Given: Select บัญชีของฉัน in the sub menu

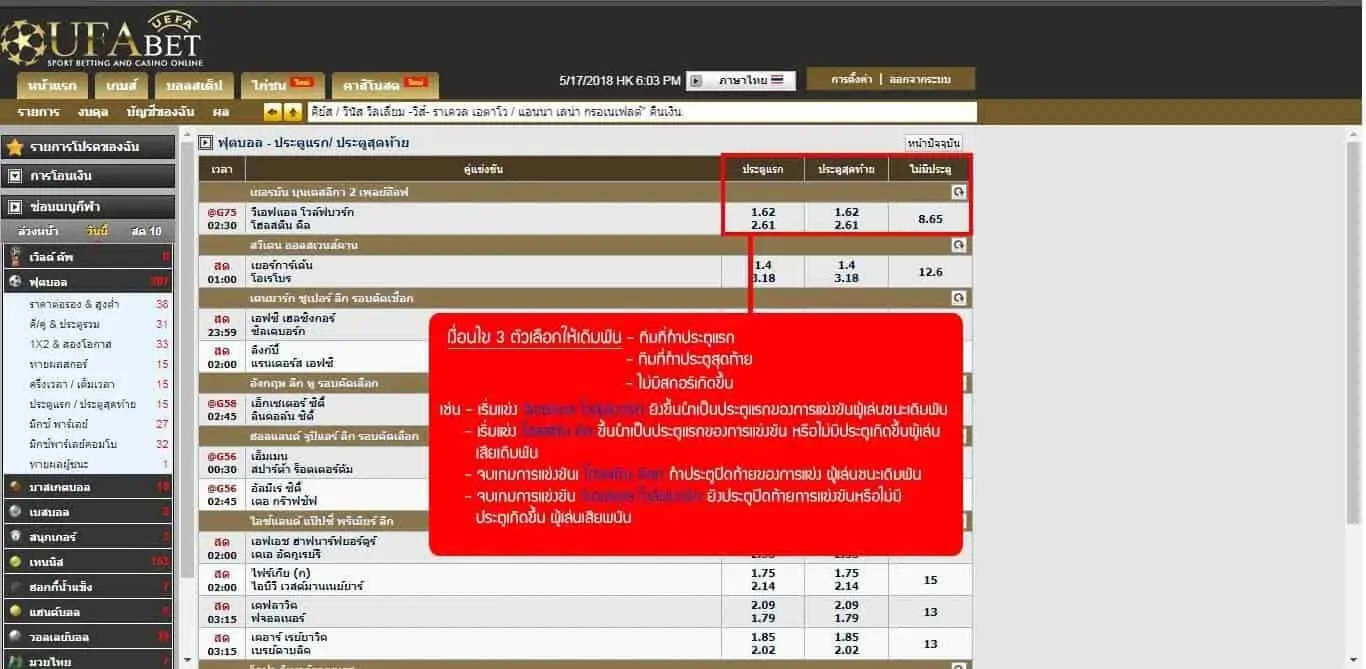Looking at the screenshot, I should pyautogui.click(x=160, y=112).
